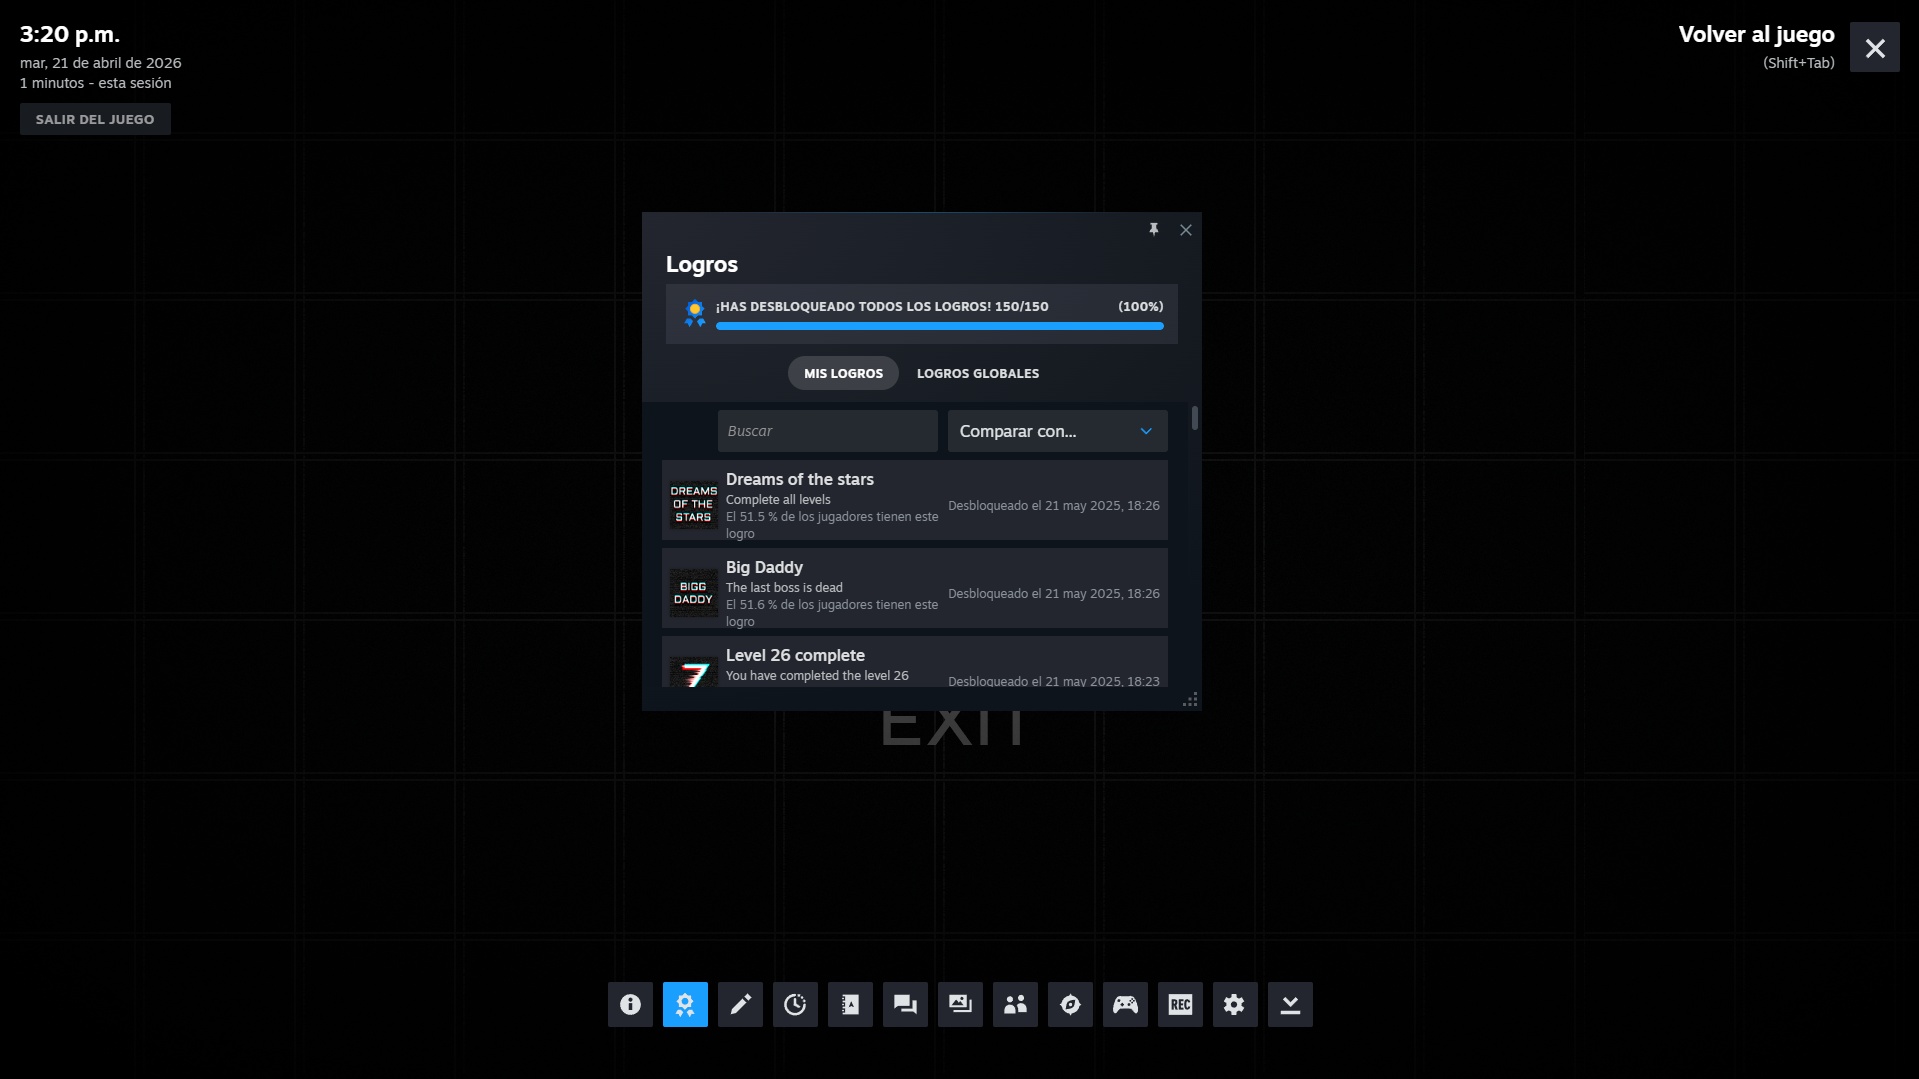This screenshot has height=1079, width=1919.
Task: Close the Logros panel
Action: [1186, 230]
